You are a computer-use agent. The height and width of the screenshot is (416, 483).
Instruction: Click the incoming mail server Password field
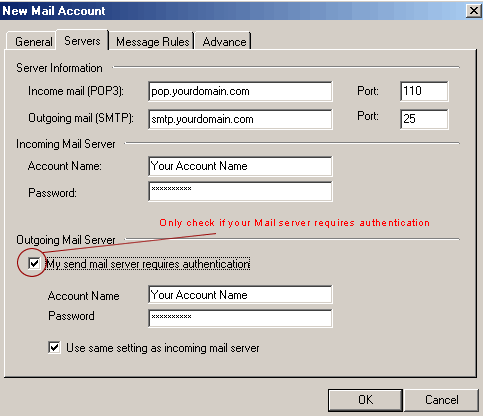point(240,191)
